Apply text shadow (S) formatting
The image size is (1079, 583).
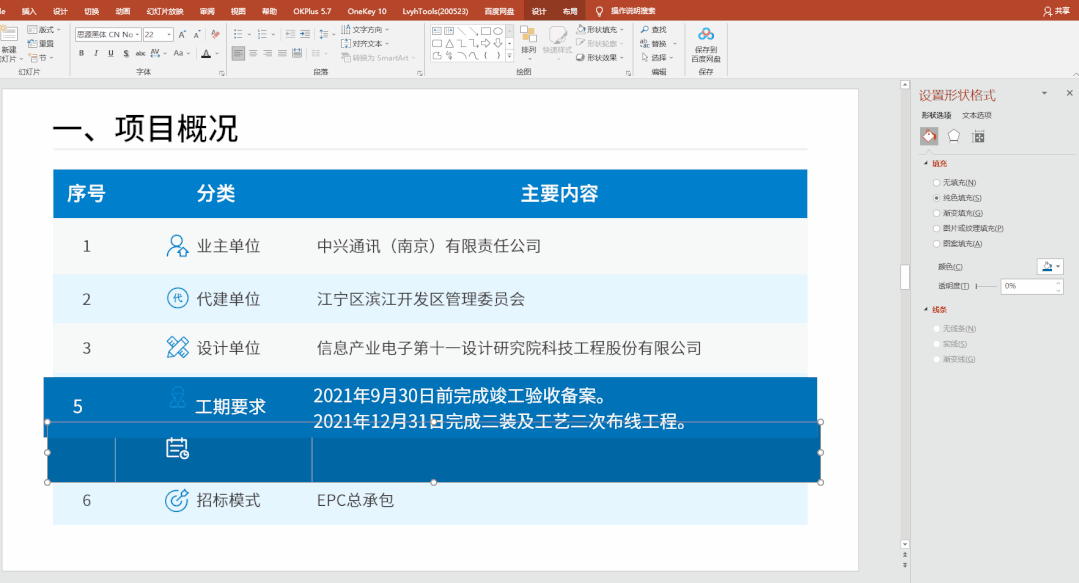pyautogui.click(x=126, y=54)
